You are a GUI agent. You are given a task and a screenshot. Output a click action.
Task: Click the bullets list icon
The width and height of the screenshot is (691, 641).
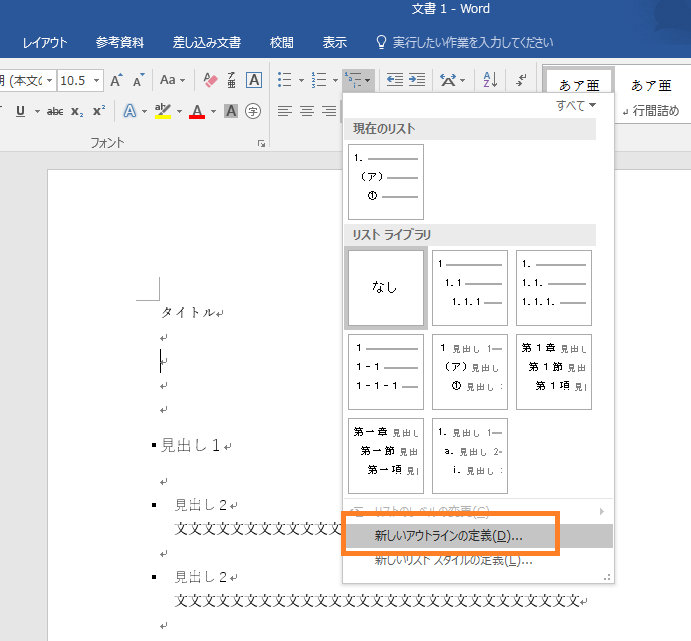point(285,80)
